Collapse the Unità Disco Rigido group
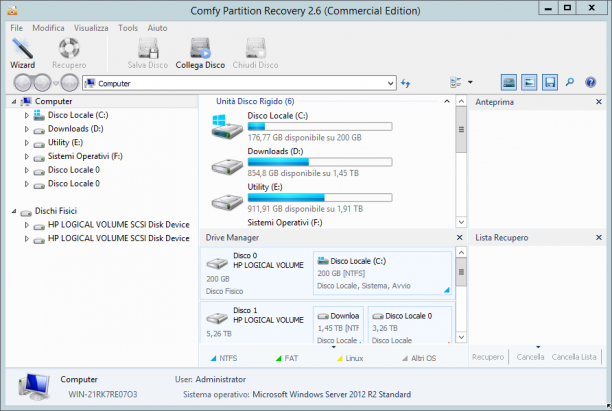The height and width of the screenshot is (411, 612). (447, 101)
